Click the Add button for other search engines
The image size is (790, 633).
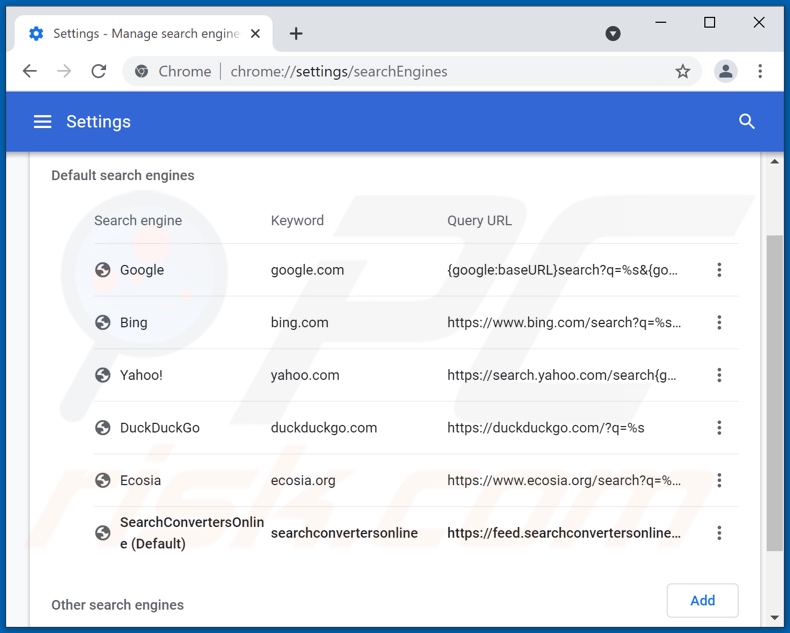(x=702, y=600)
